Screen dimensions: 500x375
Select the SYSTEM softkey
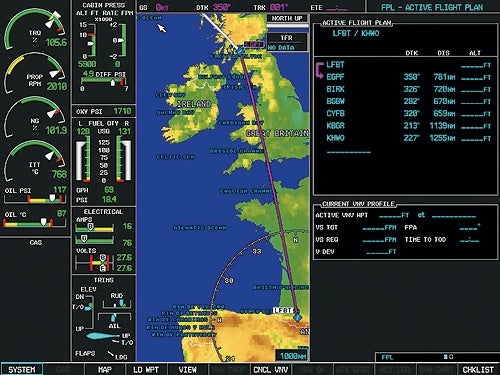click(x=21, y=369)
